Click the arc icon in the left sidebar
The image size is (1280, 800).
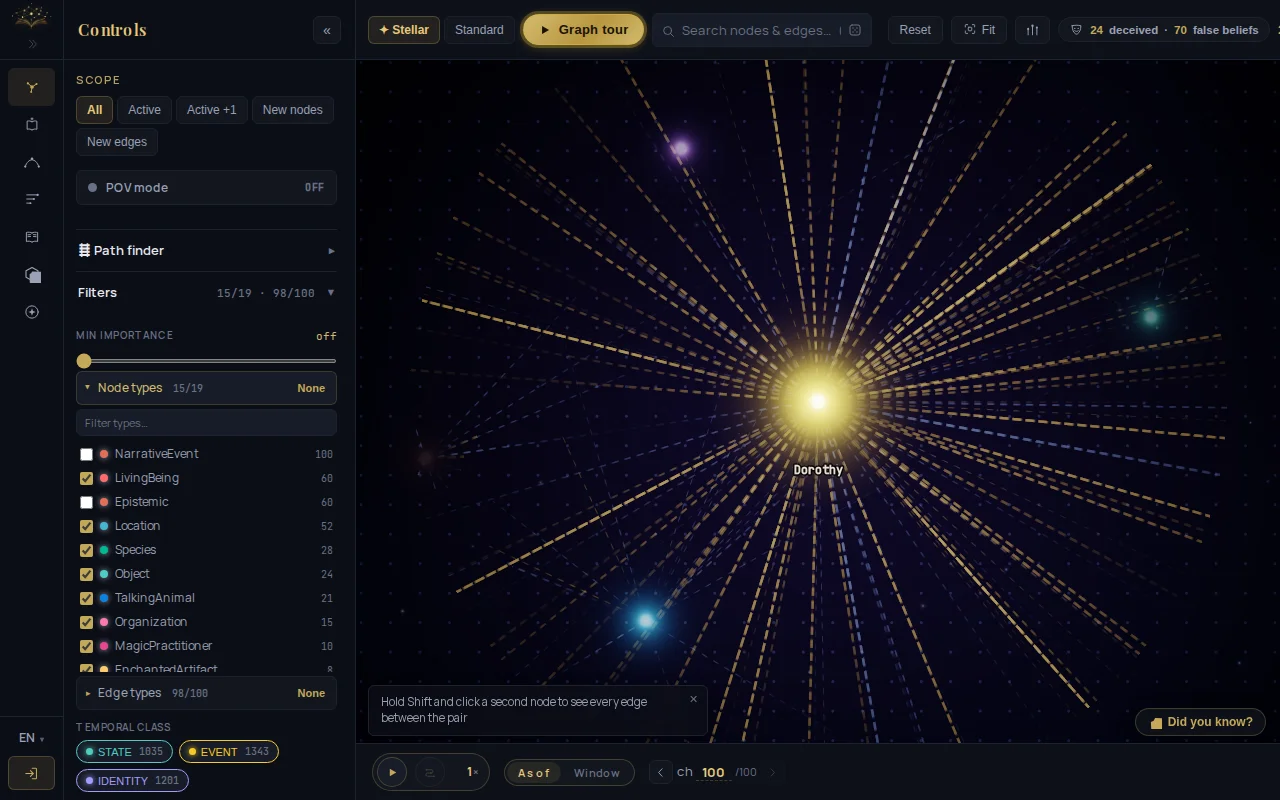tap(32, 162)
